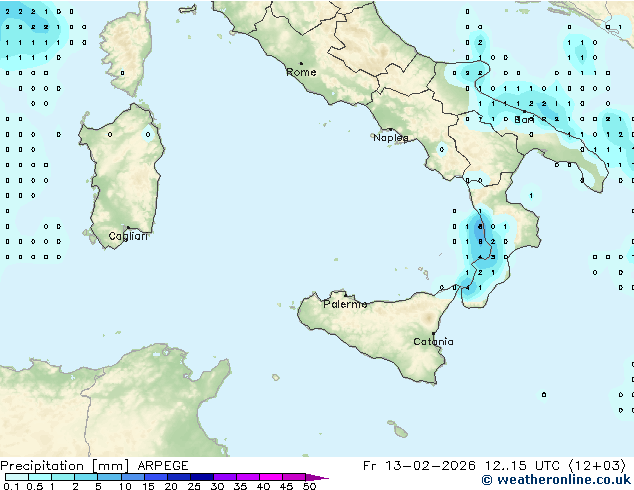Pick the 35–40 mm legend swatch
This screenshot has width=634, height=490.
(x=247, y=477)
